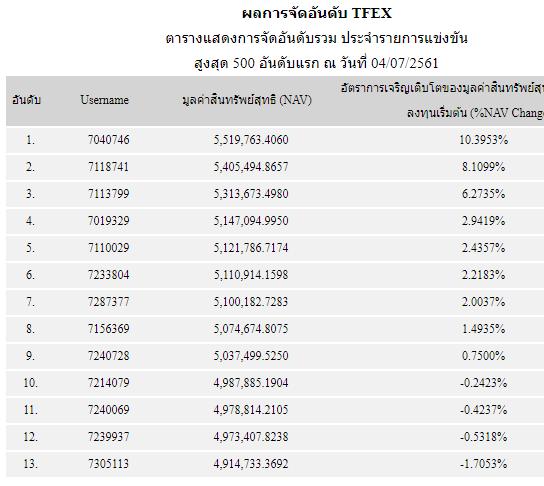Select username 7156369 in row 8
This screenshot has height=486, width=544.
[109, 329]
